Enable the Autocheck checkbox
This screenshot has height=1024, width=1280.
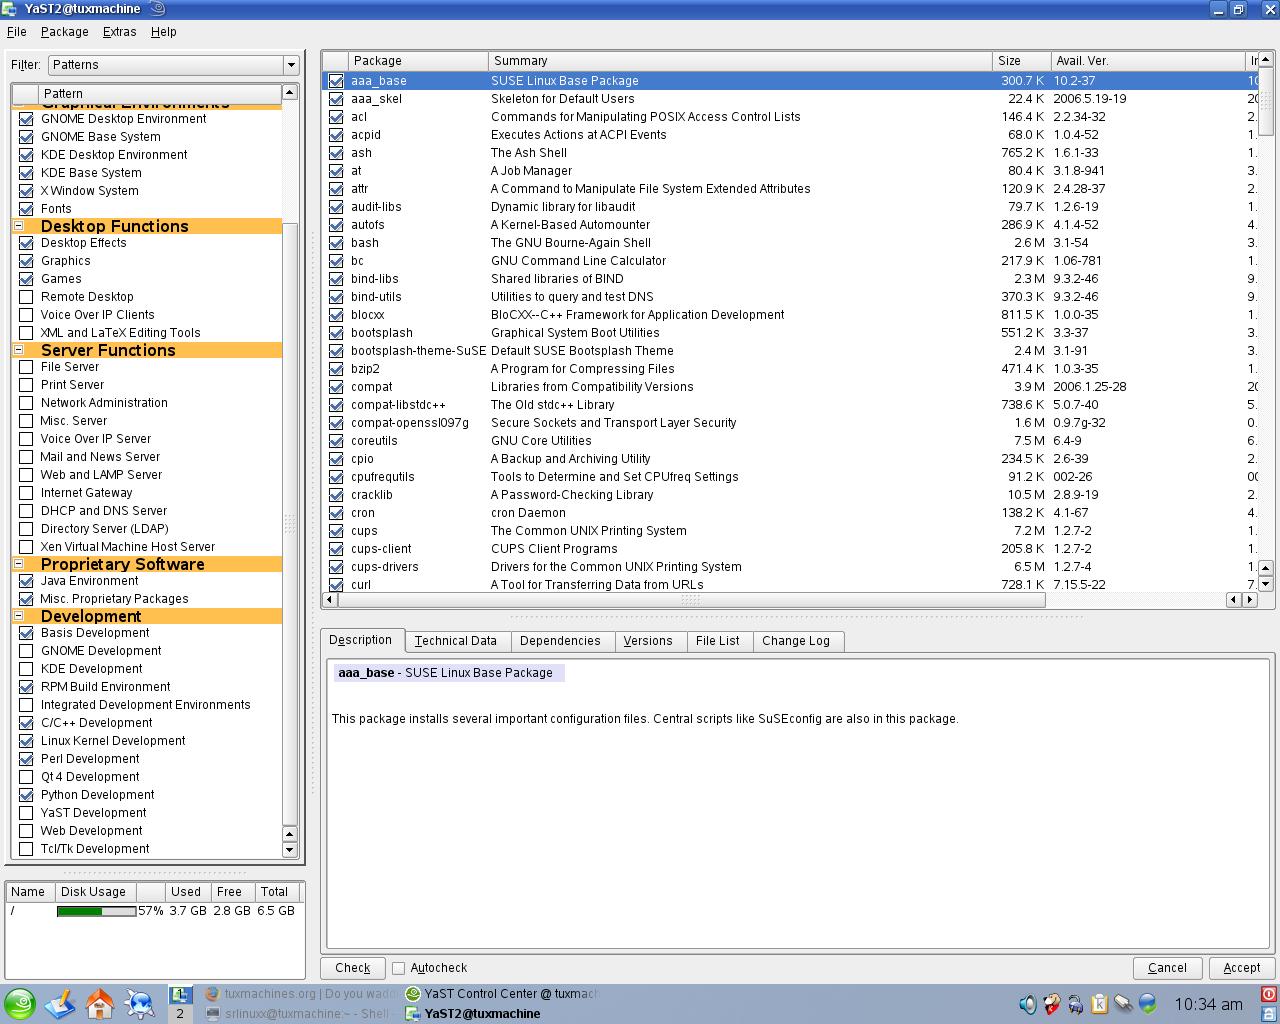(x=398, y=968)
